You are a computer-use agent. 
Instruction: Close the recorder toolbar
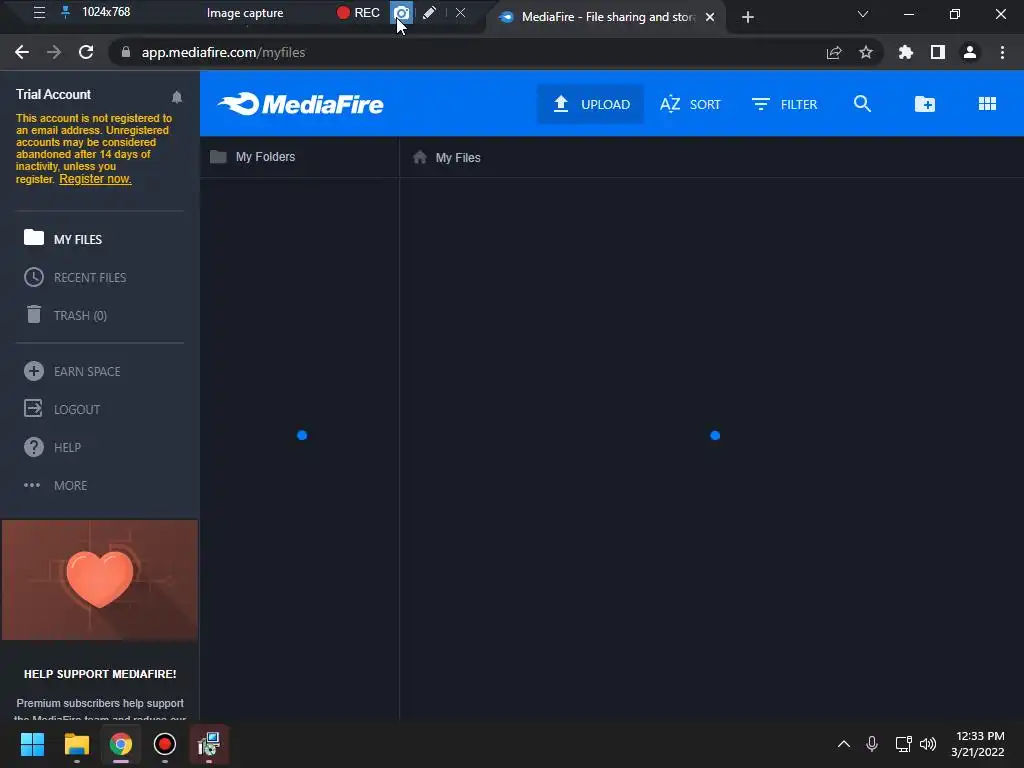click(x=460, y=12)
